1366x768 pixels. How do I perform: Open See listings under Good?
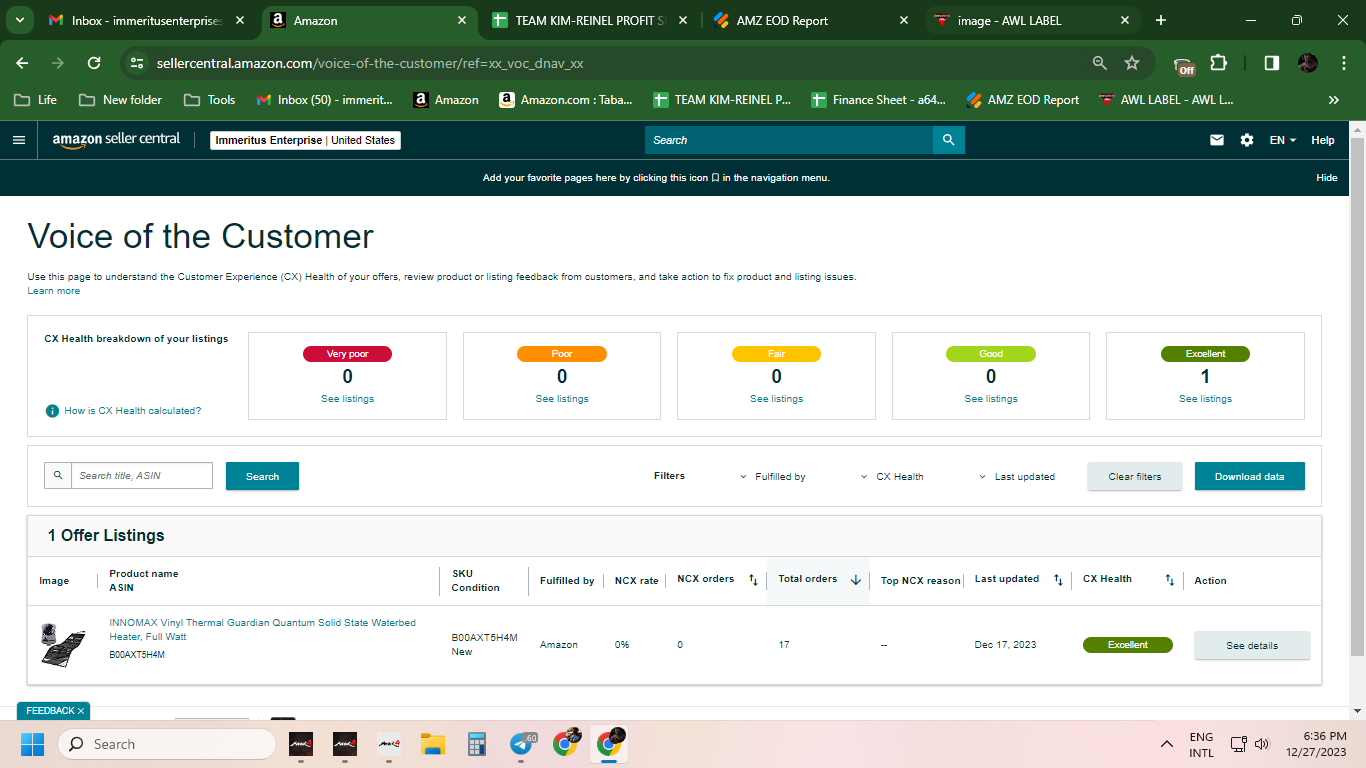tap(991, 399)
